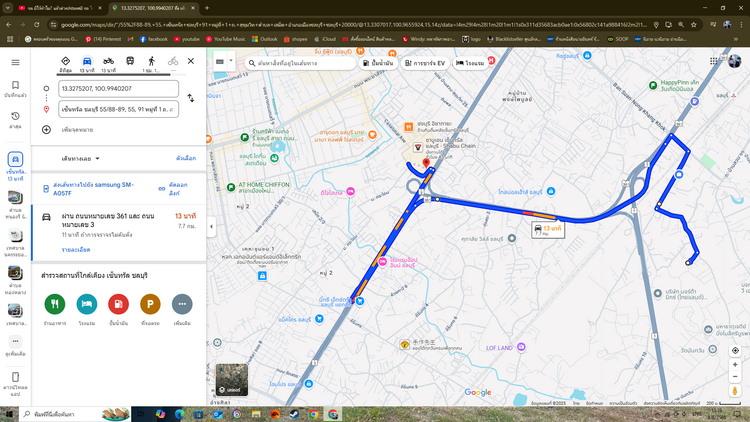Select public transit travel mode icon
This screenshot has height=422, width=750.
click(x=130, y=61)
